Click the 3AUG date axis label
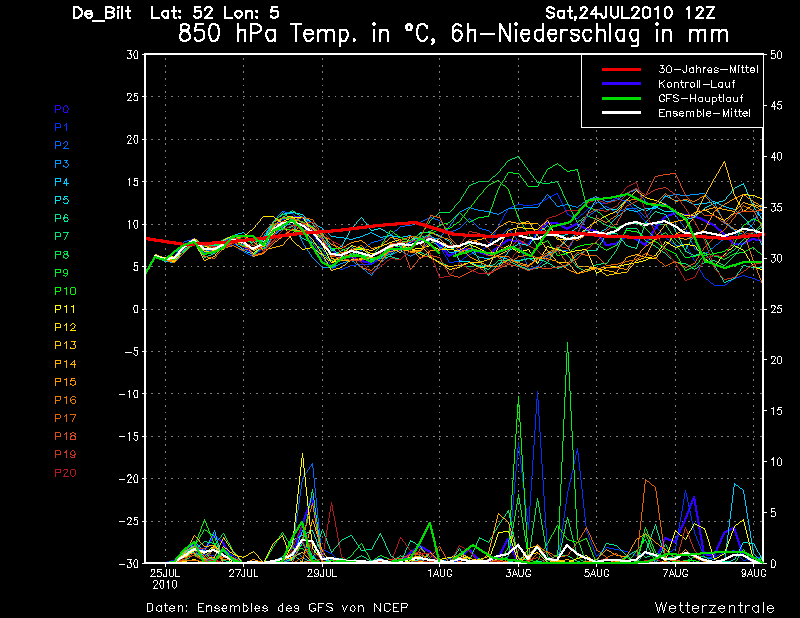The height and width of the screenshot is (618, 800). [x=518, y=573]
